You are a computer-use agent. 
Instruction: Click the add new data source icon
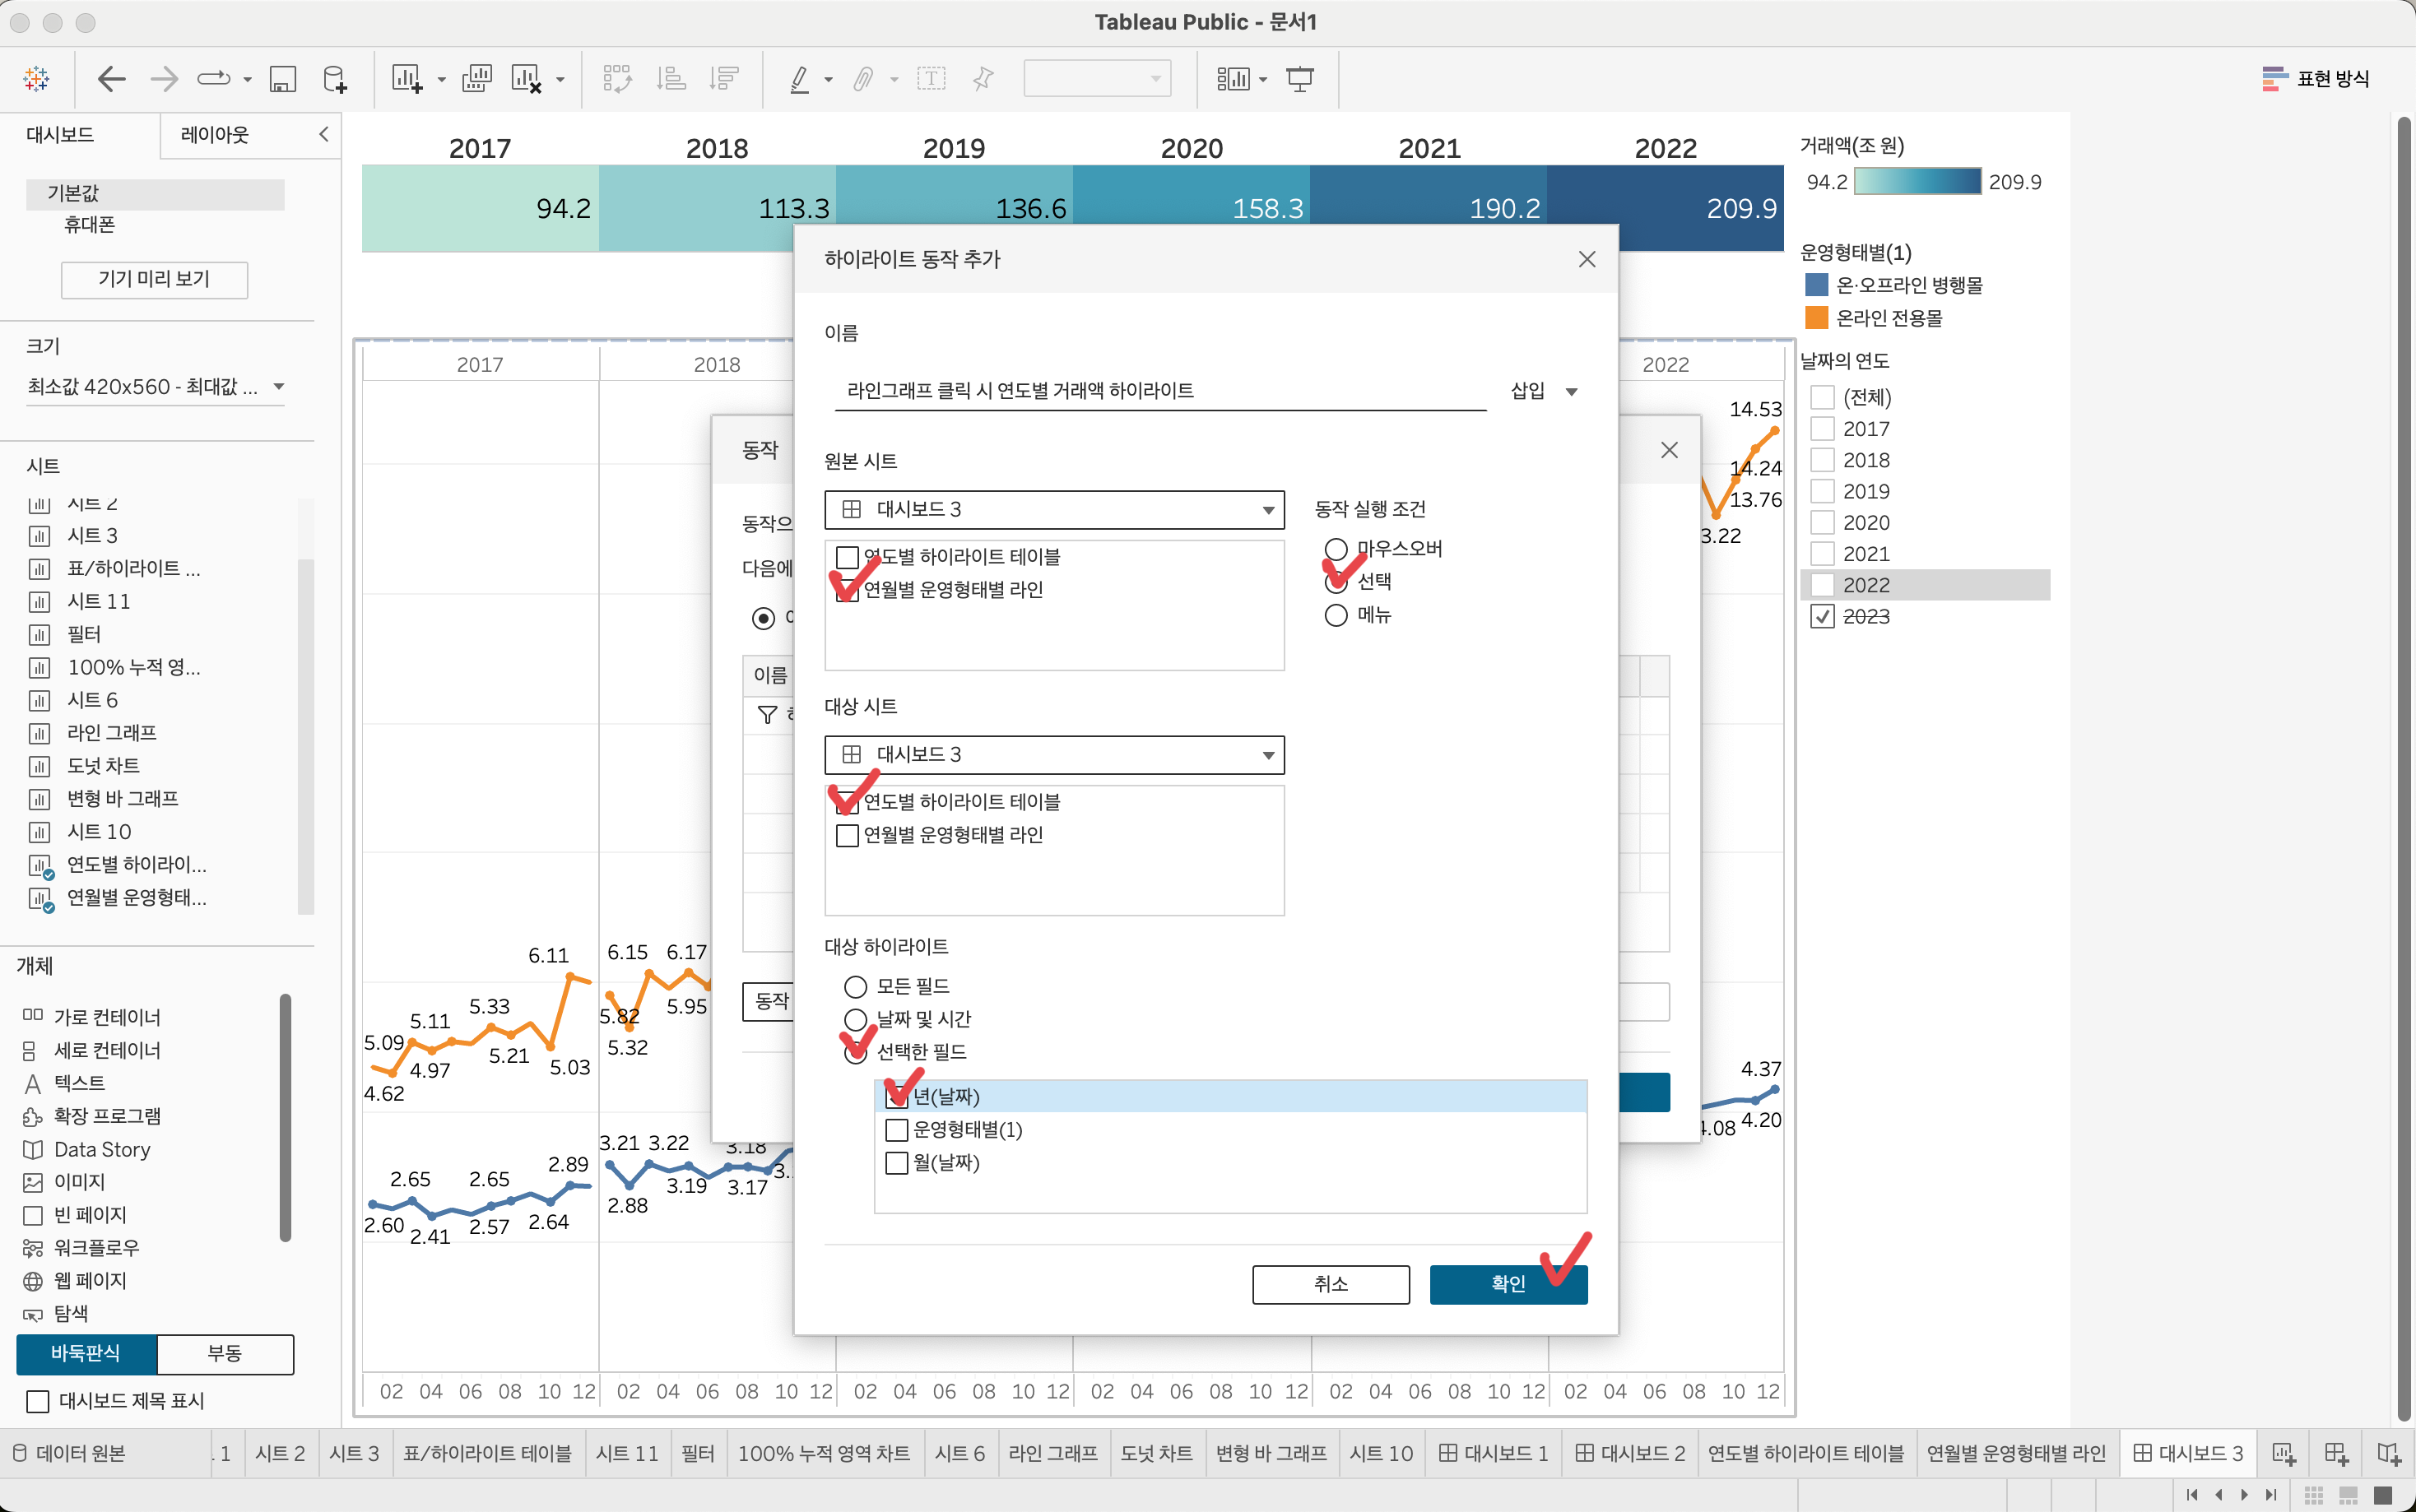tap(335, 79)
